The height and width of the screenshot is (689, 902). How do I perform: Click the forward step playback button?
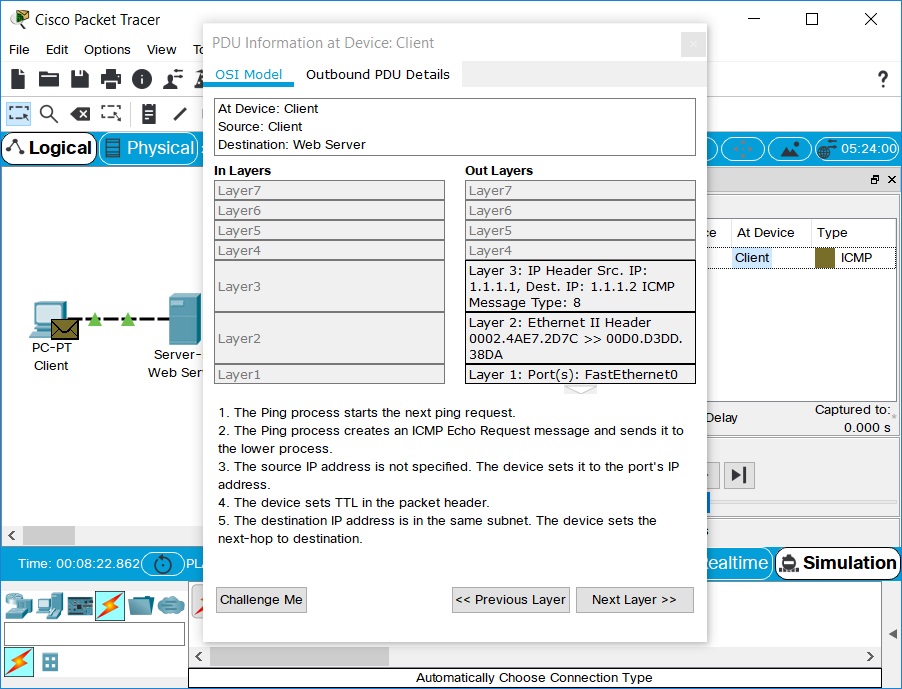[738, 475]
